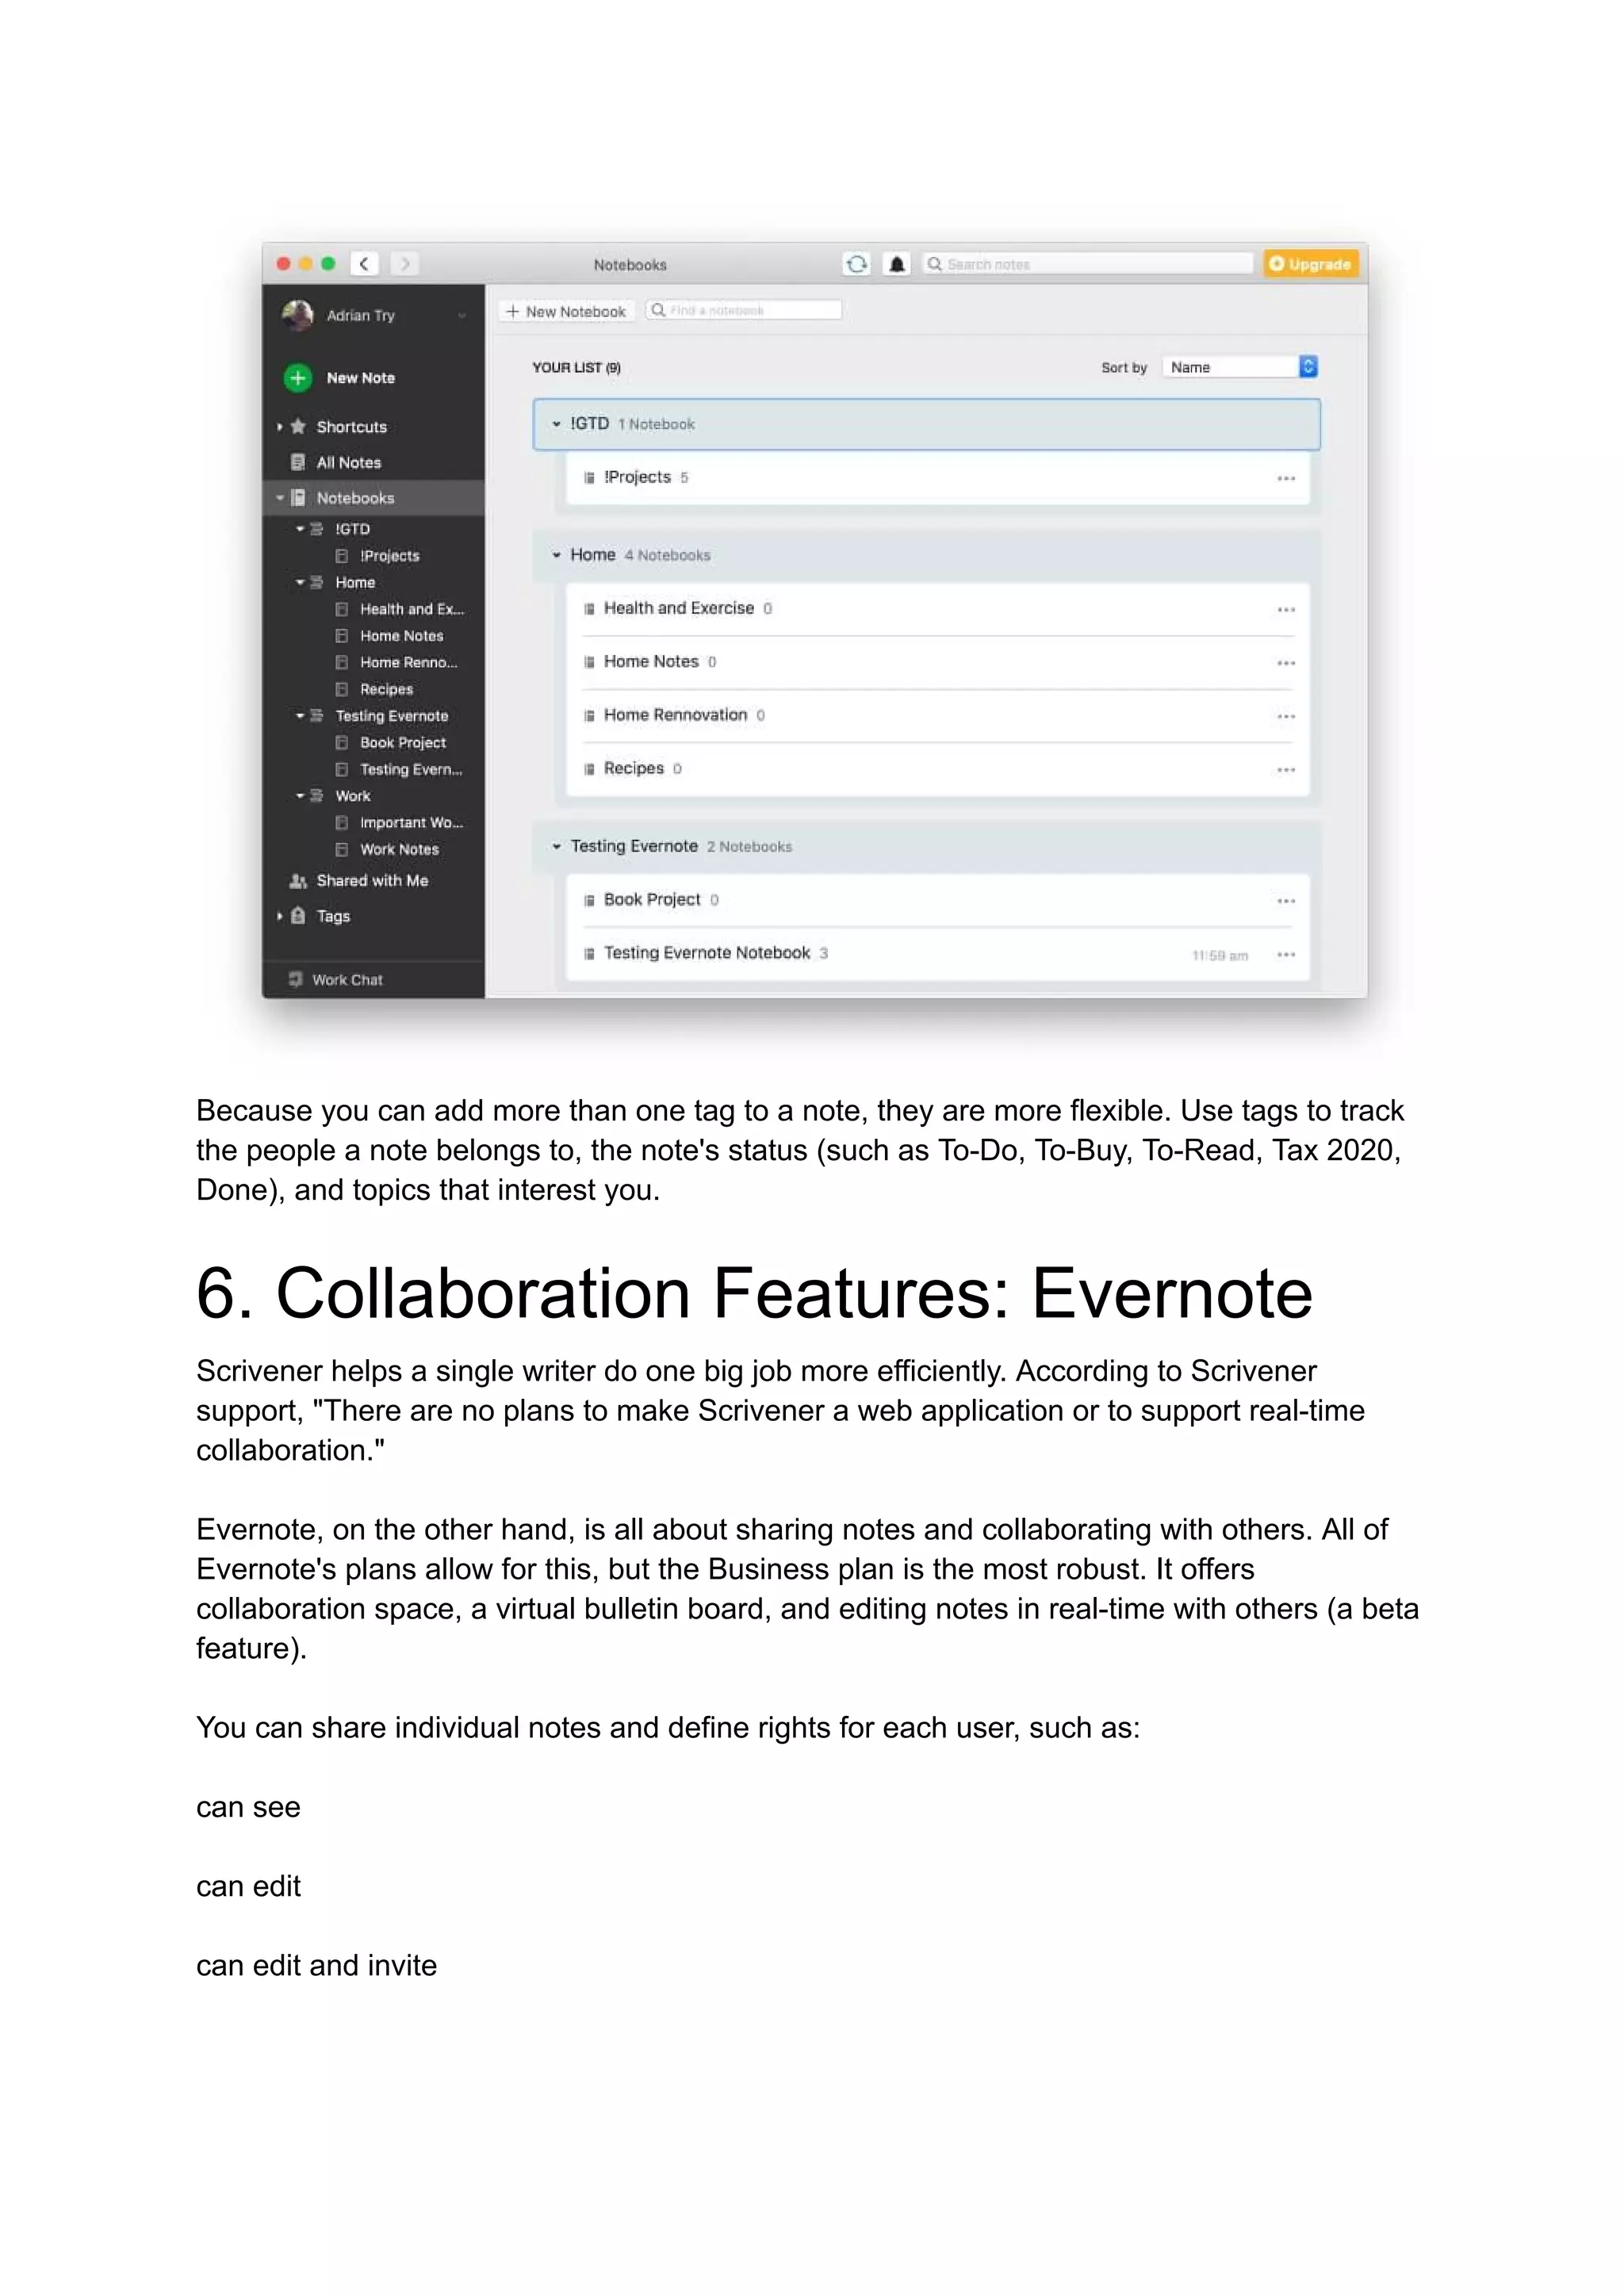
Task: Open more options for Home Notes row
Action: click(1286, 663)
